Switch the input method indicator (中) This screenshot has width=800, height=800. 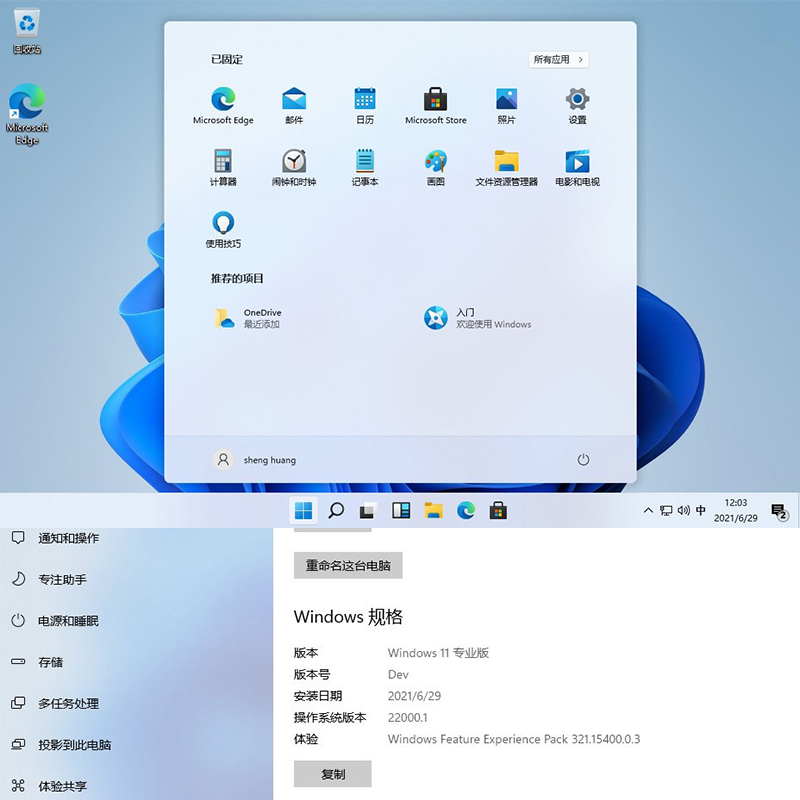click(701, 510)
